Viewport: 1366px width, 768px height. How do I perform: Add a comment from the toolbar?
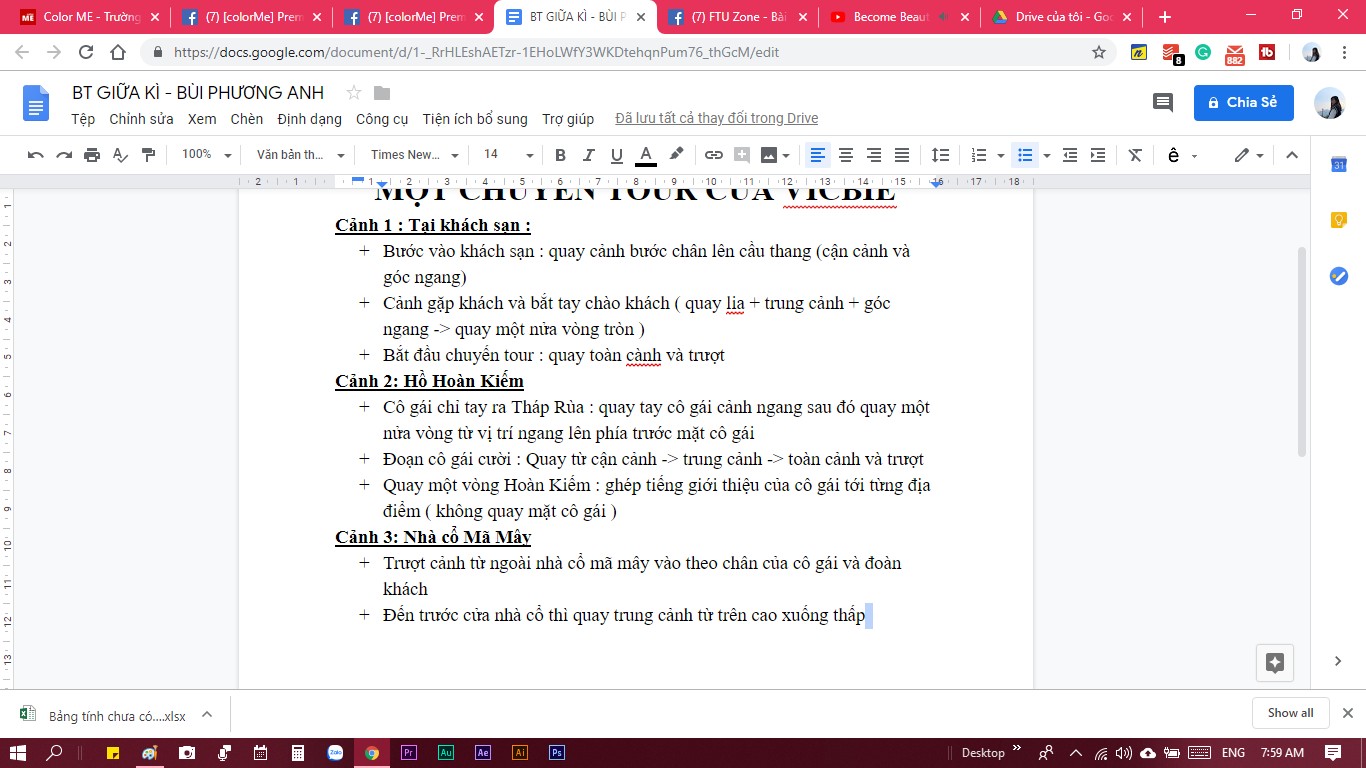(x=742, y=155)
